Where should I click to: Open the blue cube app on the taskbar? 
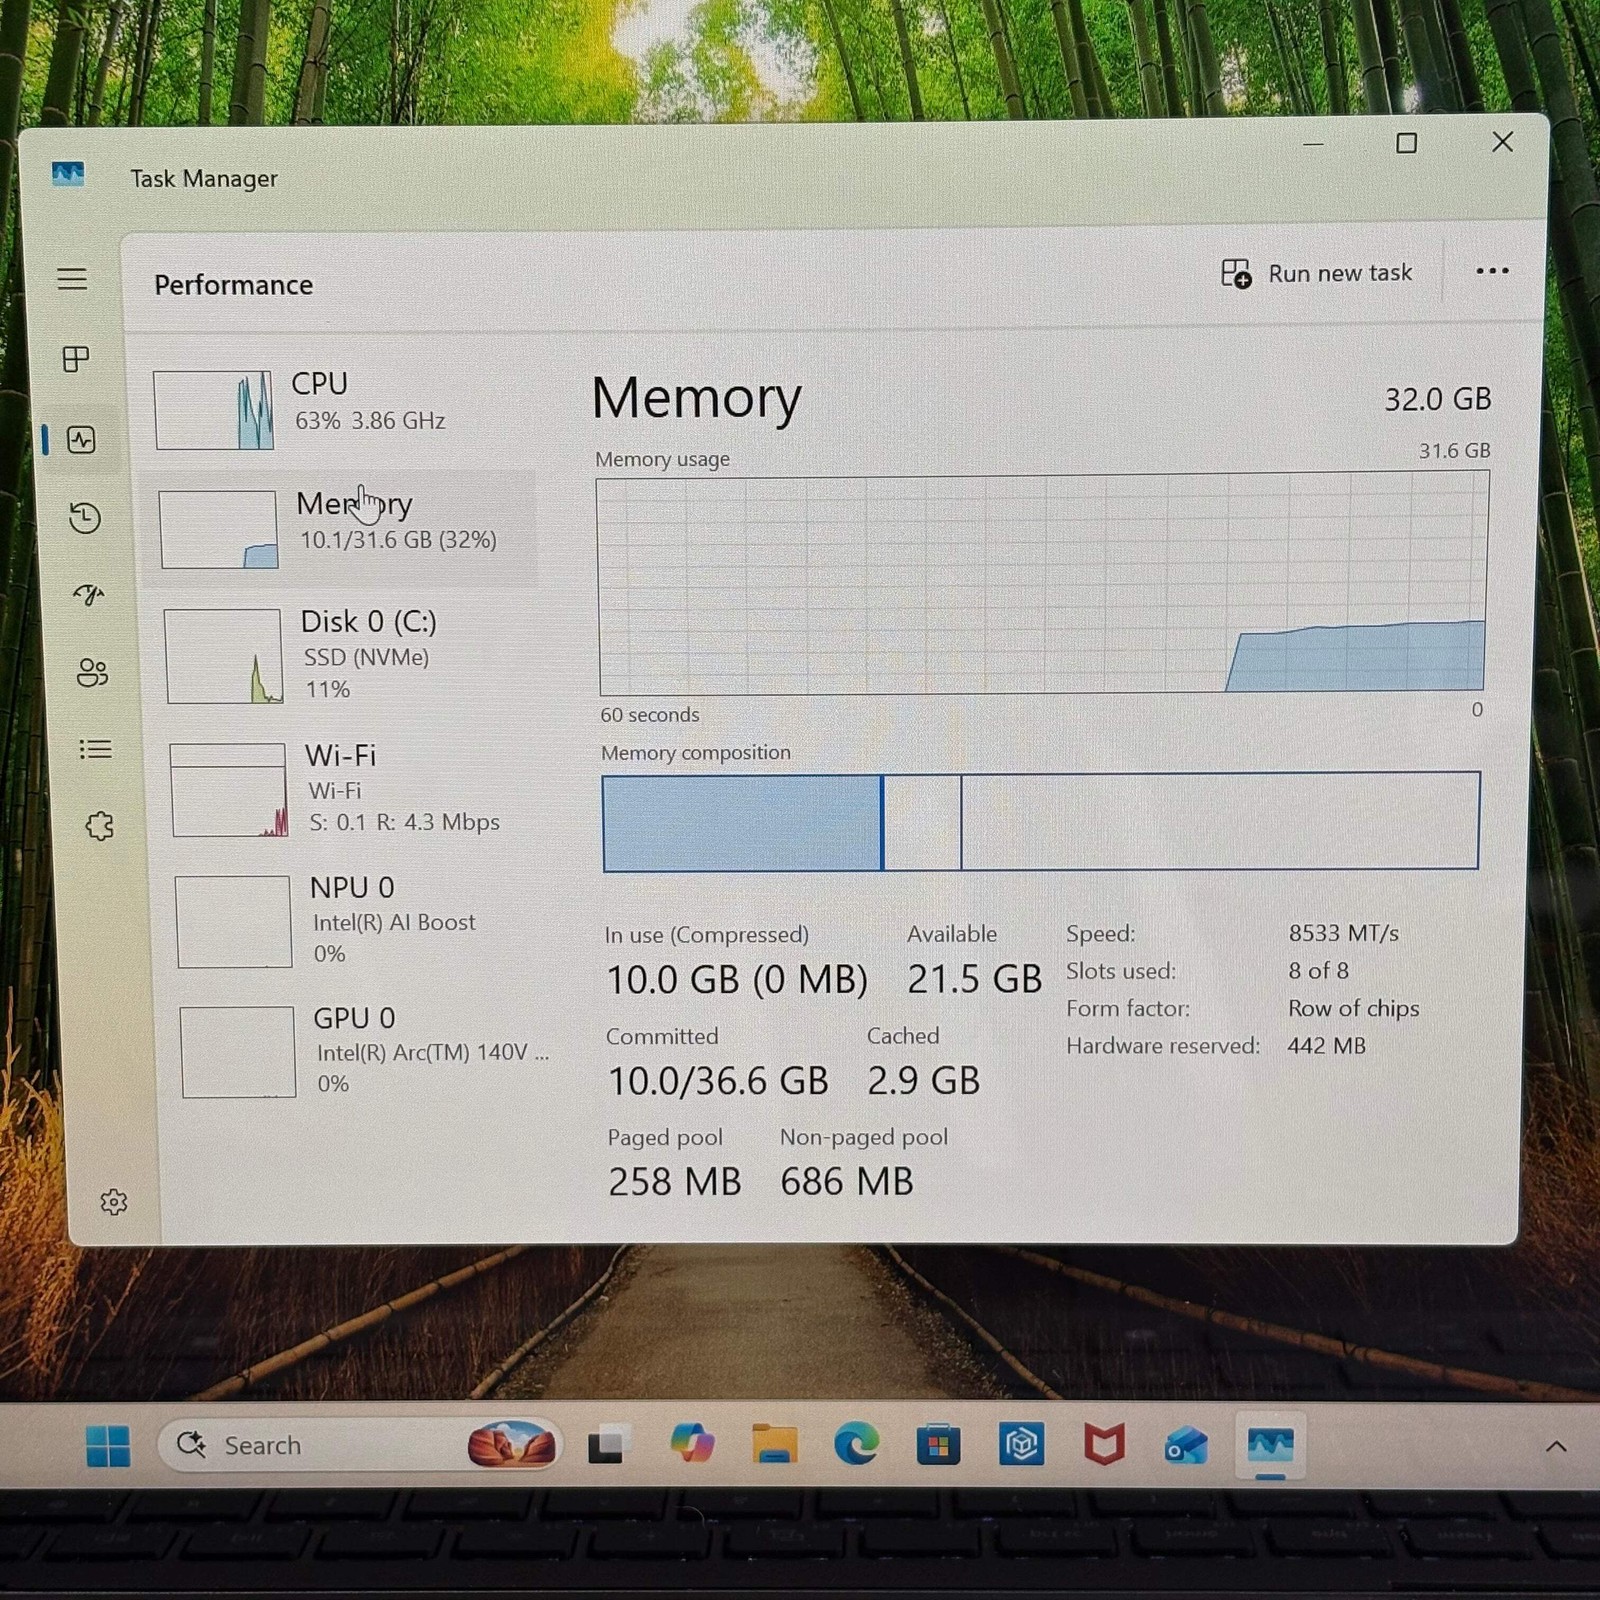click(1021, 1444)
